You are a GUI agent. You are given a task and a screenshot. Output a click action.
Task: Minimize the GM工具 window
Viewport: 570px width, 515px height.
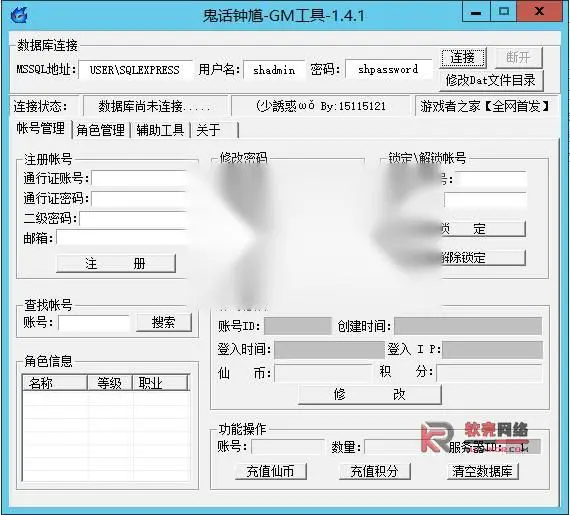(x=476, y=12)
